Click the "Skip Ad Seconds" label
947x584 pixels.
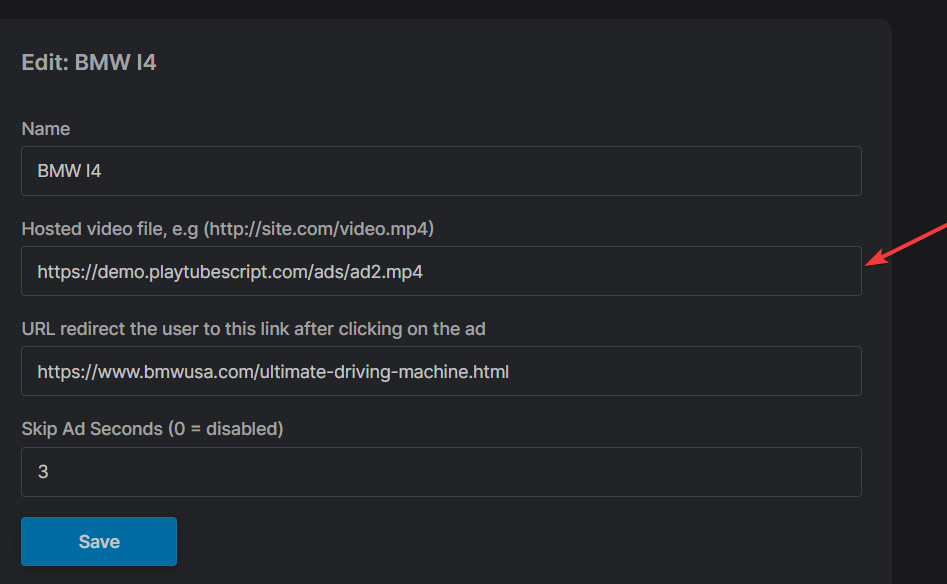coord(92,429)
